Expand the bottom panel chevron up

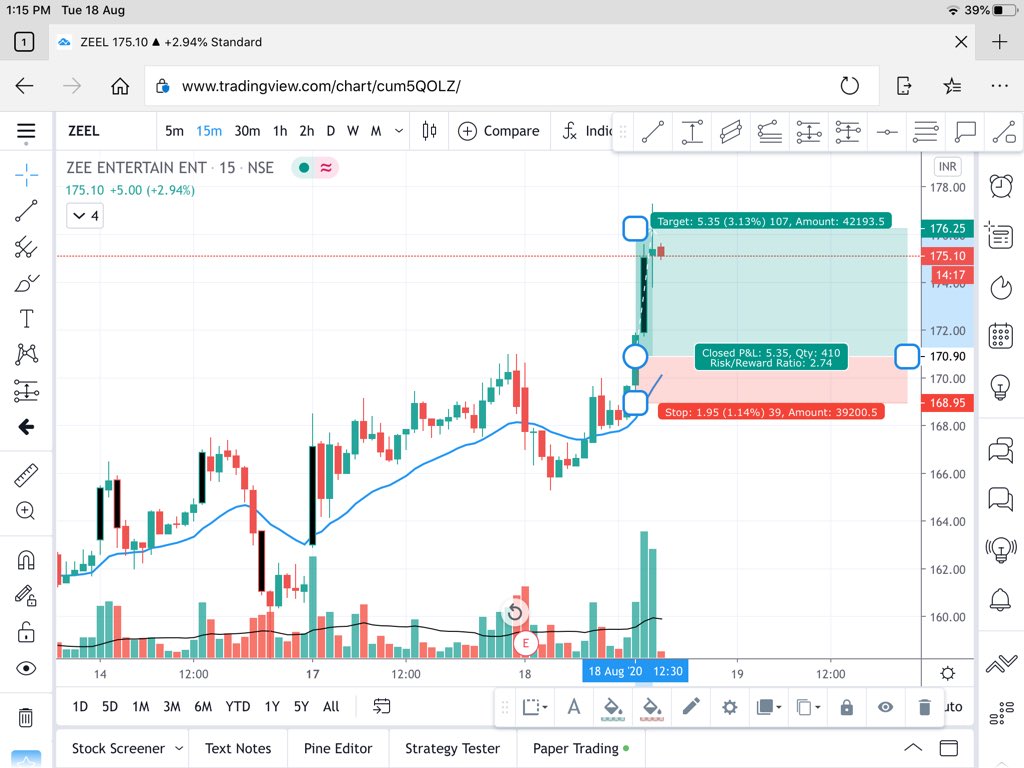tap(913, 748)
